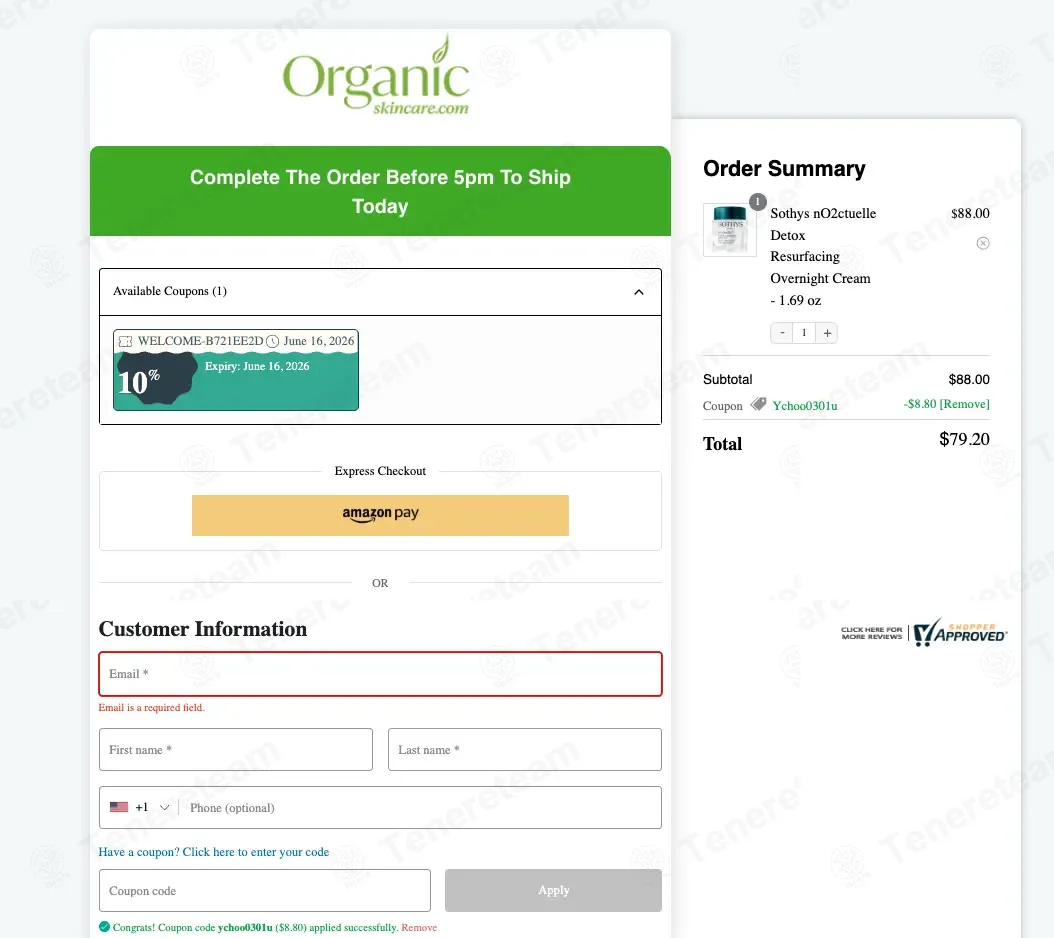Remove the Sothys item with X icon

(983, 243)
